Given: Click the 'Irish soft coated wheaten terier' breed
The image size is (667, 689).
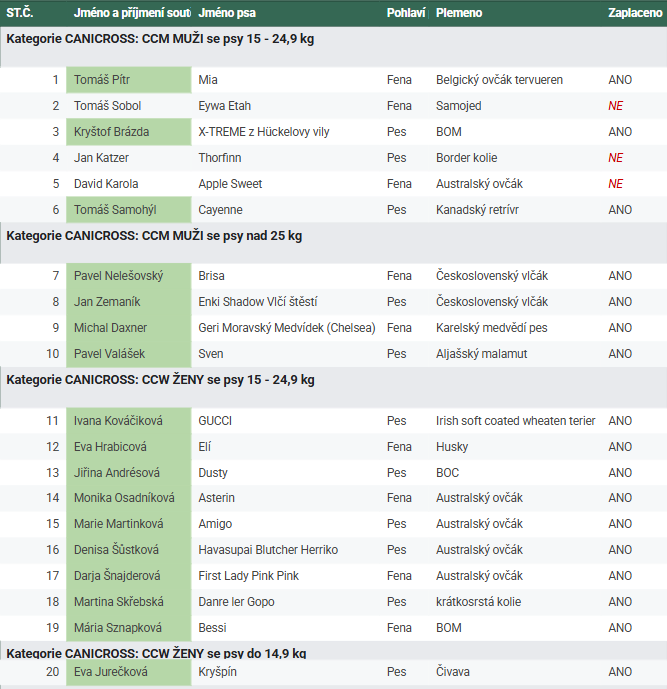Looking at the screenshot, I should [515, 421].
